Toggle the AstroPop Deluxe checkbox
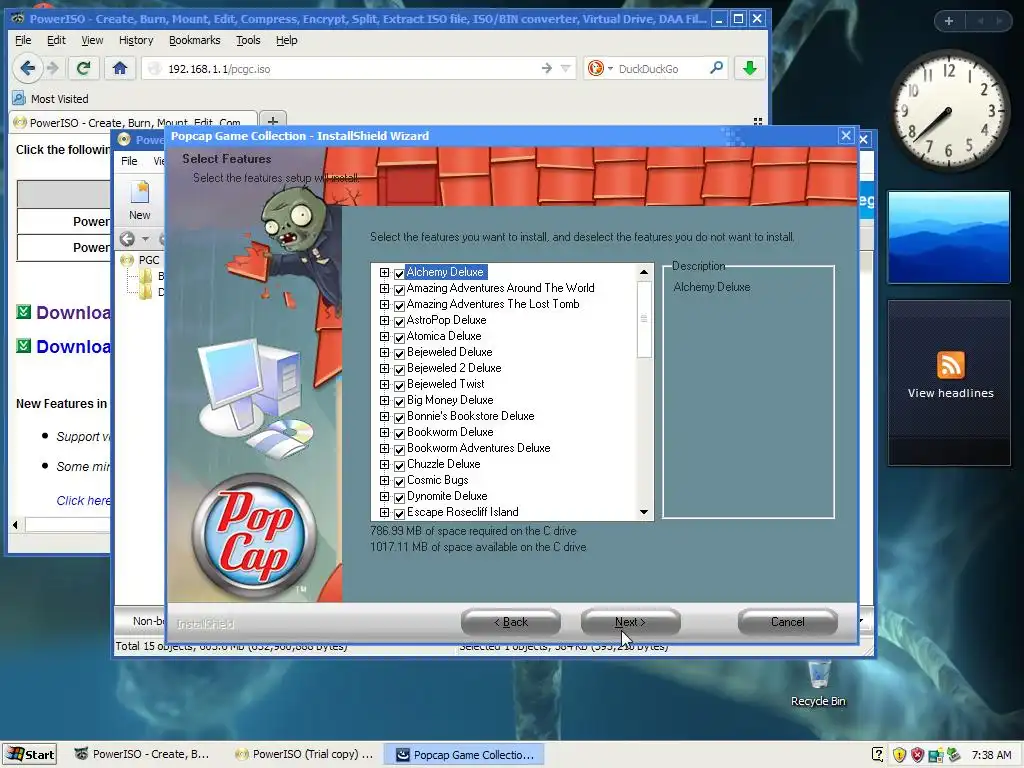 (400, 321)
